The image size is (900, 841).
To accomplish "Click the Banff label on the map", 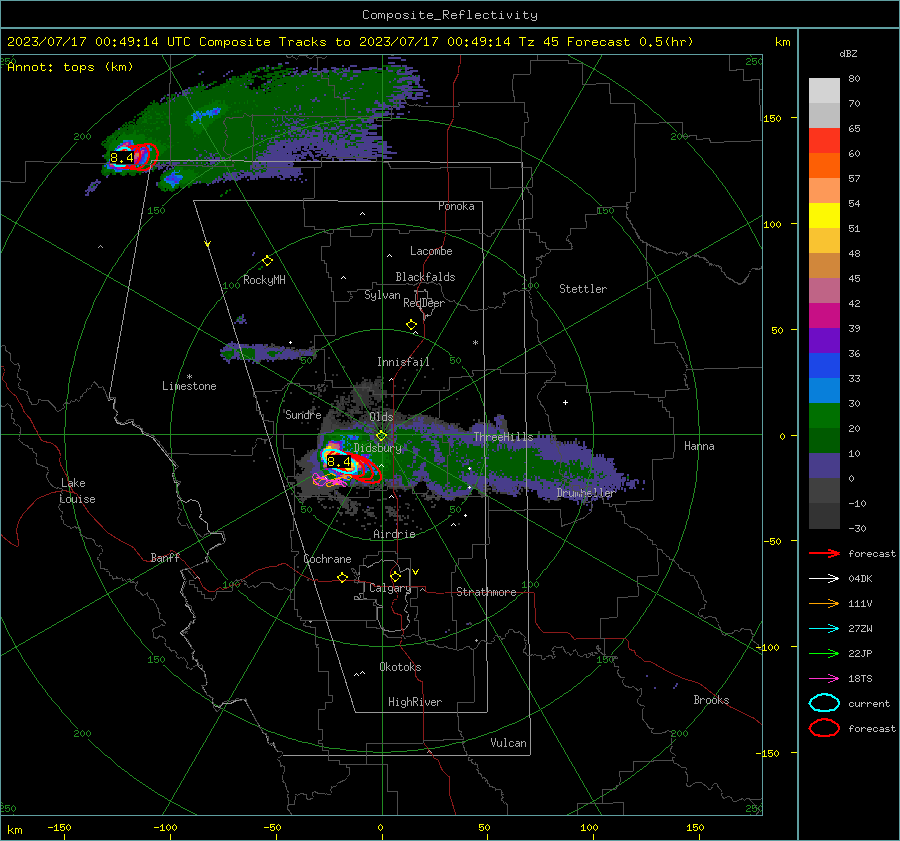I will (x=165, y=557).
